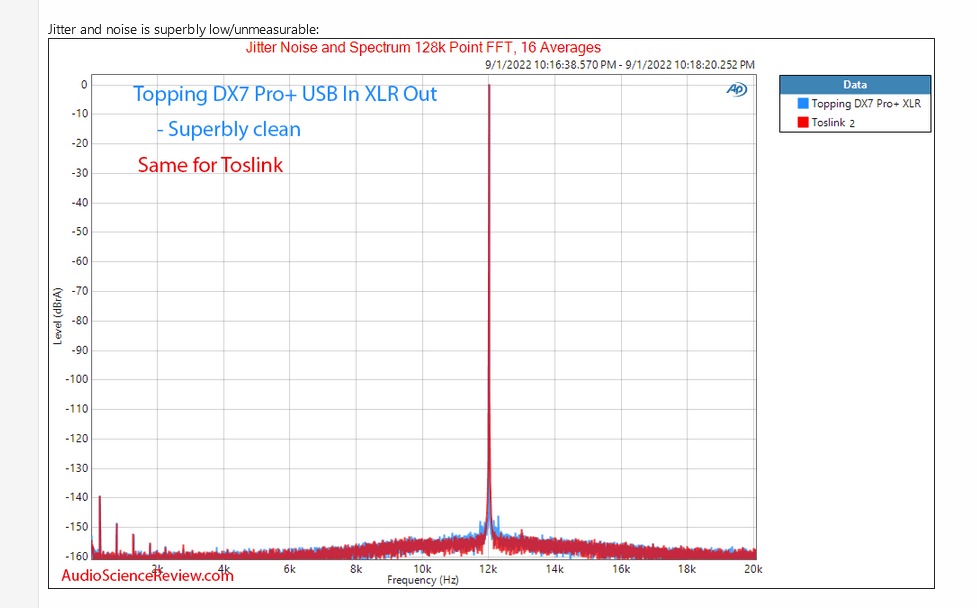Click the AP logo icon in graph corner

[736, 90]
